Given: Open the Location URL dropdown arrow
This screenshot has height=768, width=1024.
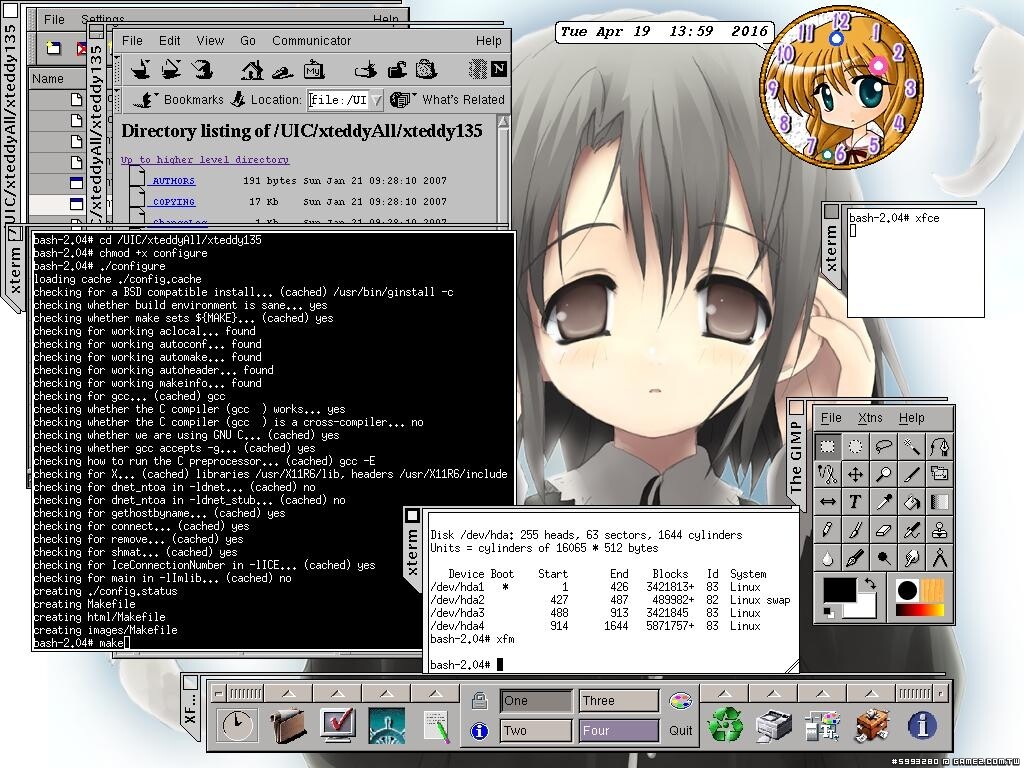Looking at the screenshot, I should coord(376,100).
